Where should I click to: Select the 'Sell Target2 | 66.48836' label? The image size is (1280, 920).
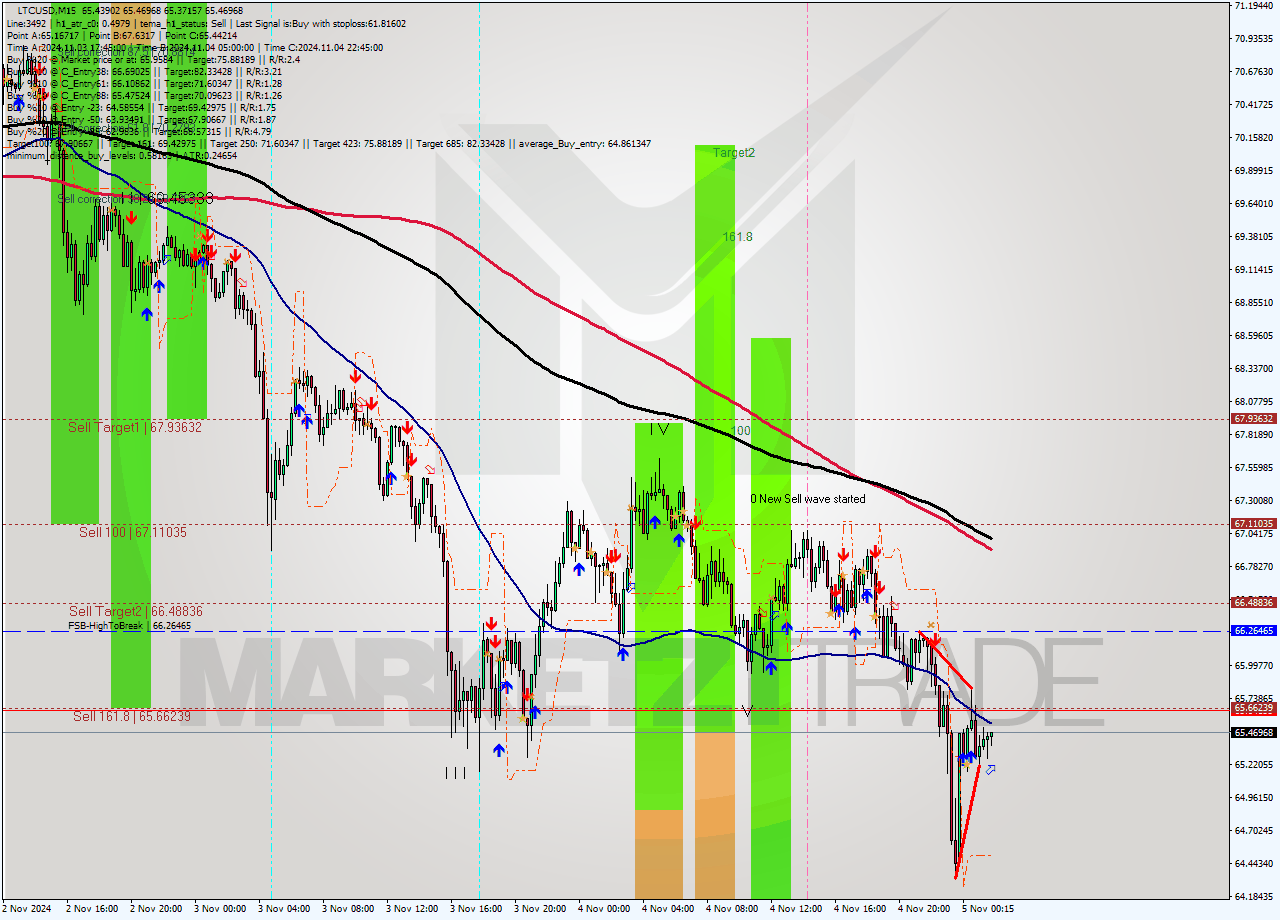coord(136,610)
